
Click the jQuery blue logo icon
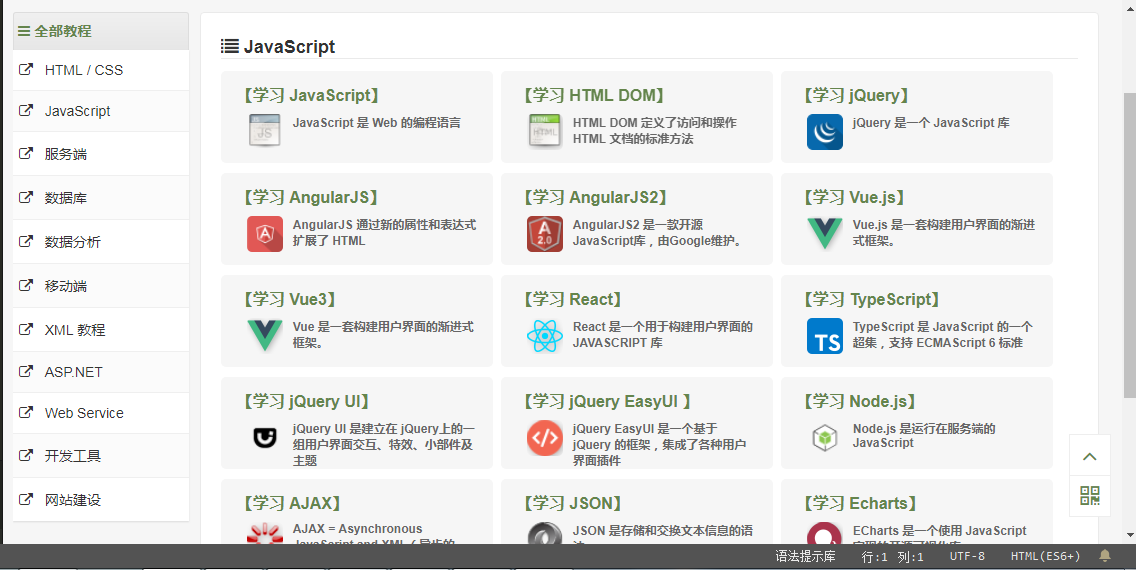[824, 132]
